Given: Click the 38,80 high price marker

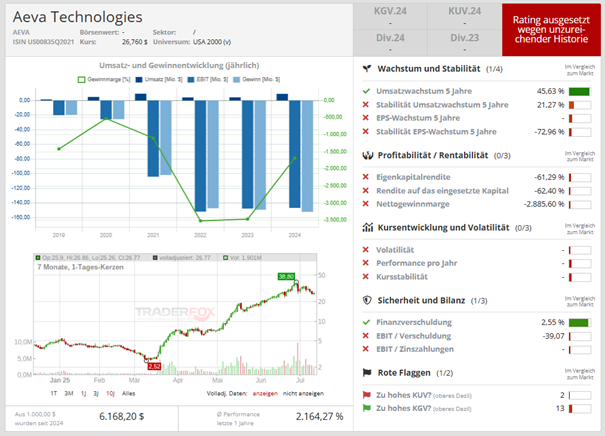Looking at the screenshot, I should 286,276.
